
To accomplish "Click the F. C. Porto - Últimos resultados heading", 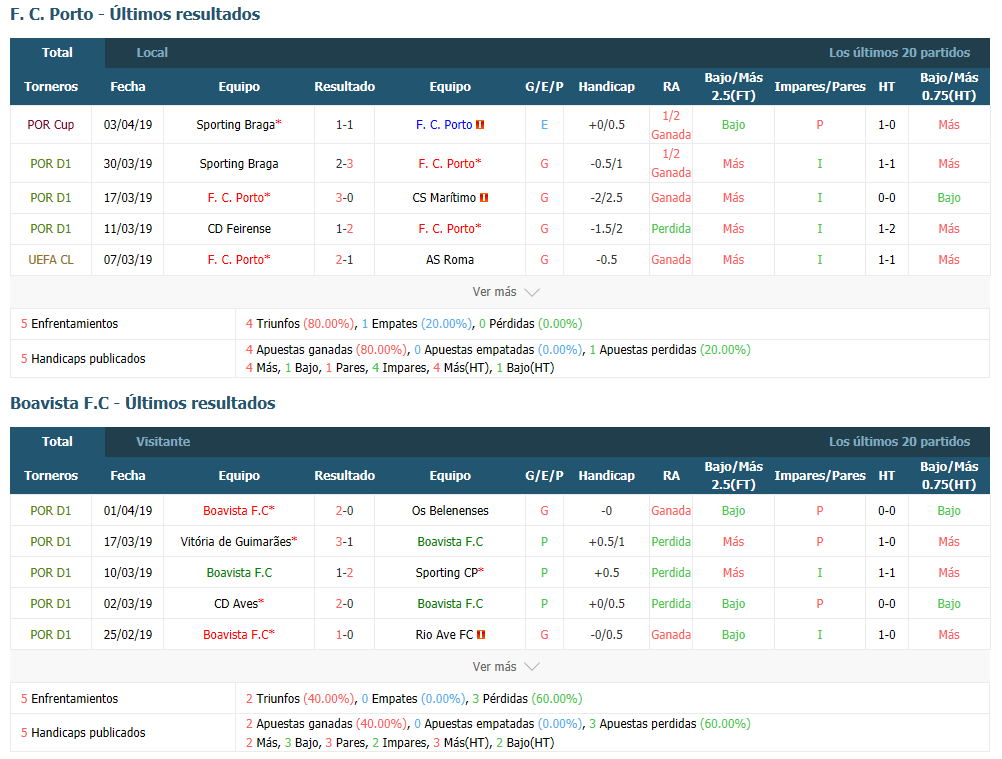I will [135, 14].
